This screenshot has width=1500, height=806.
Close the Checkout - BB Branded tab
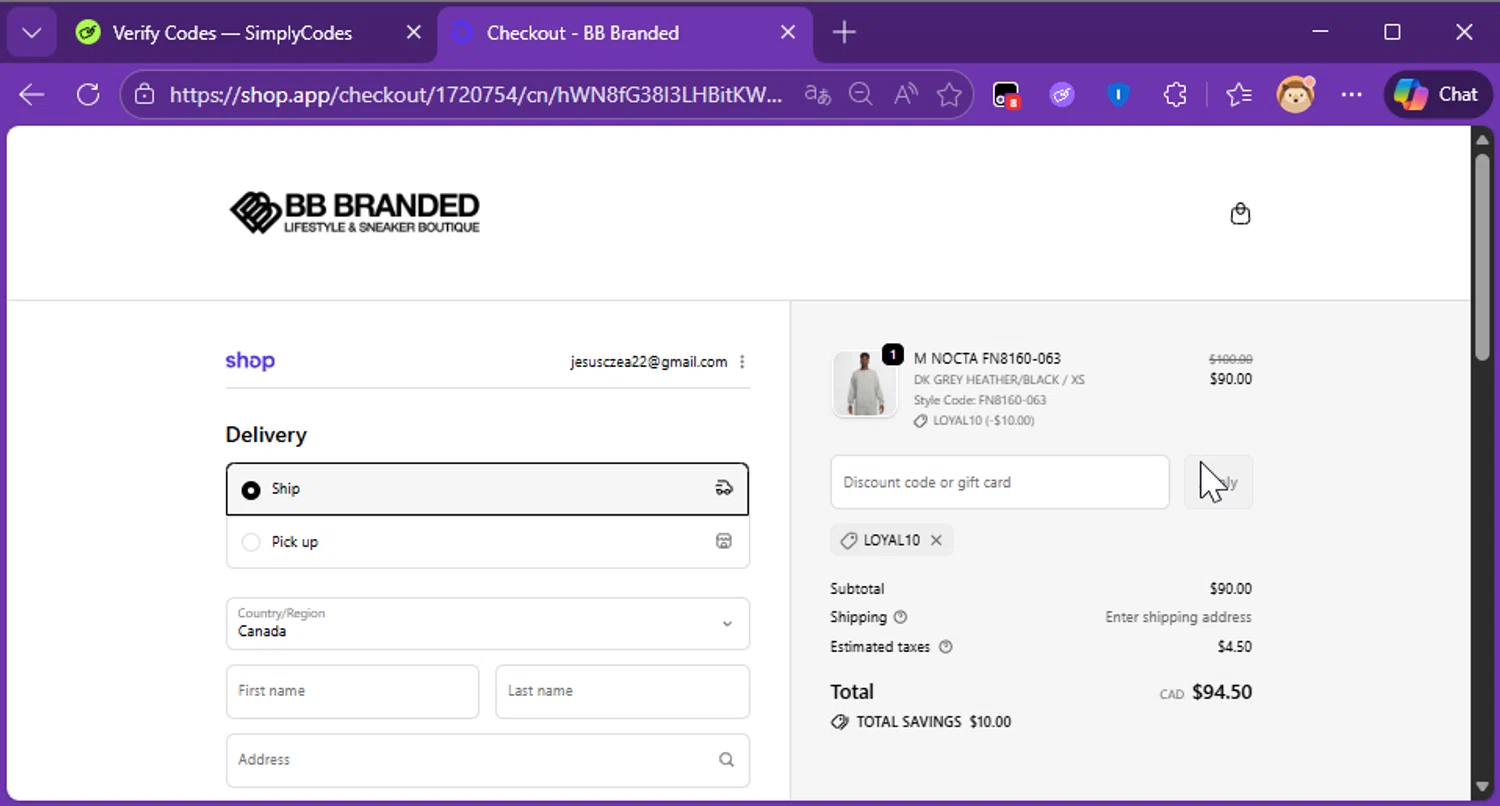coord(788,33)
